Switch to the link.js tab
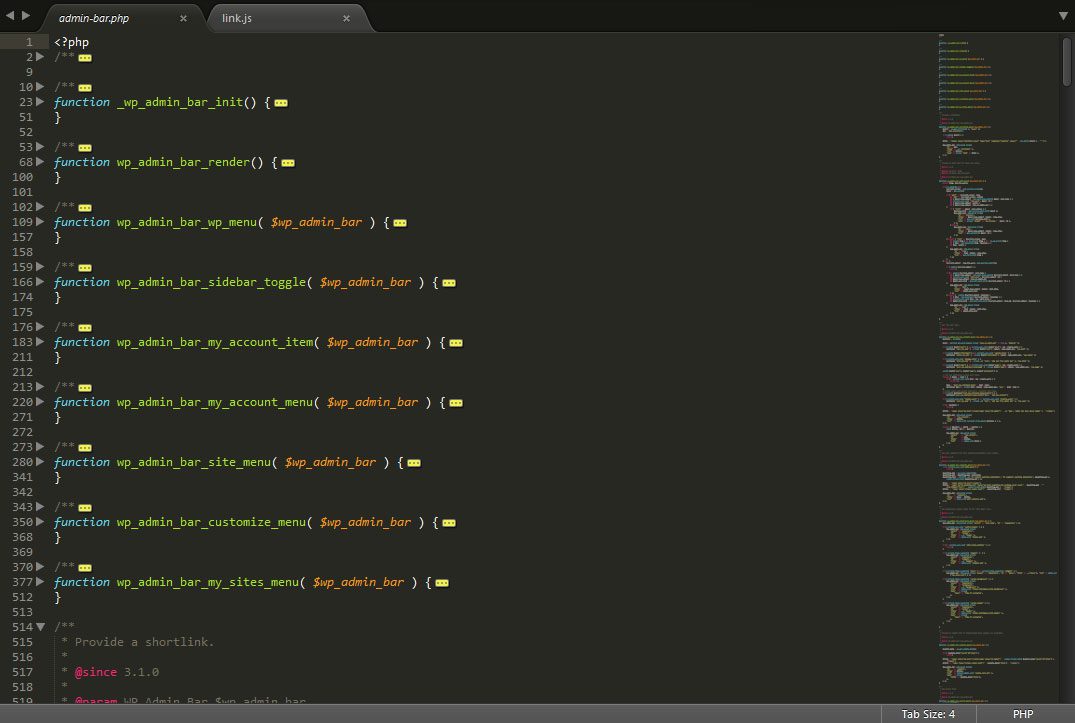The height and width of the screenshot is (723, 1075). (236, 17)
